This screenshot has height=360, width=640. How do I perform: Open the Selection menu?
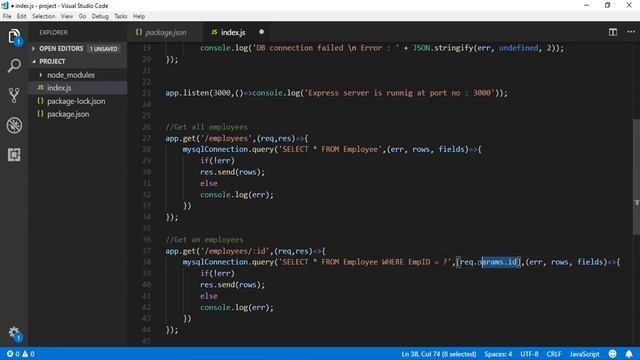point(43,16)
